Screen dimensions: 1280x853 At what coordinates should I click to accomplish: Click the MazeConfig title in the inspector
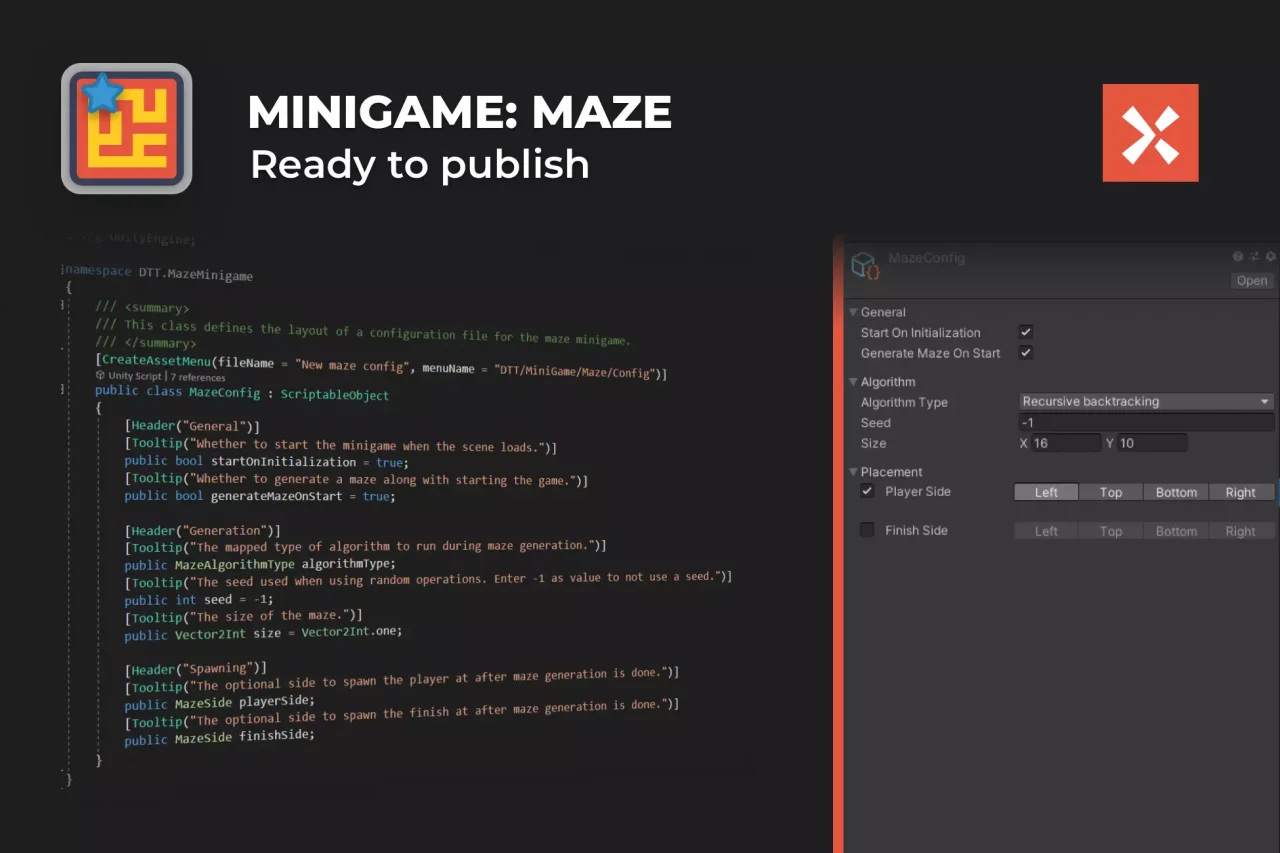tap(926, 258)
